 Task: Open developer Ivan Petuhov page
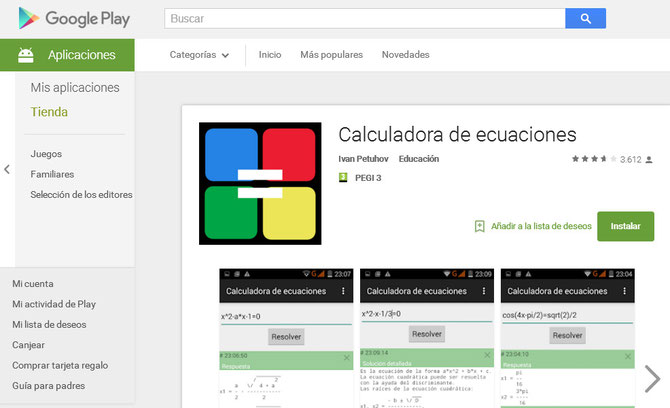coord(363,159)
